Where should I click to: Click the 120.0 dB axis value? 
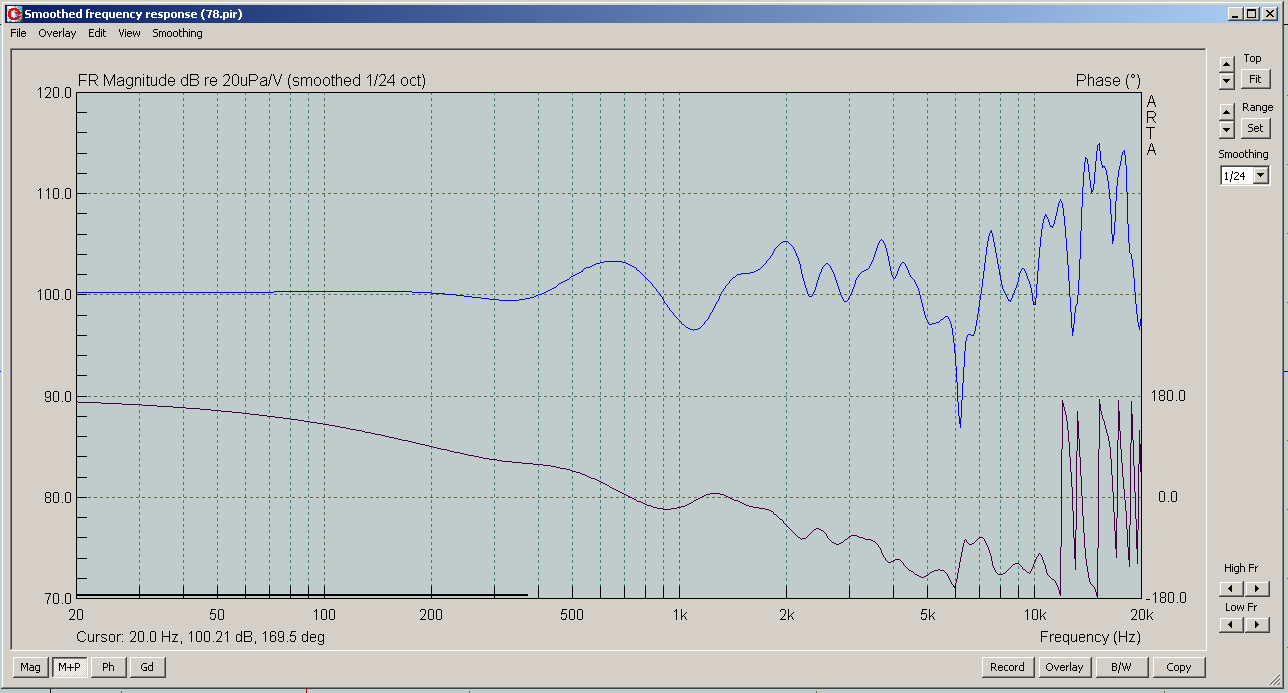tap(53, 93)
